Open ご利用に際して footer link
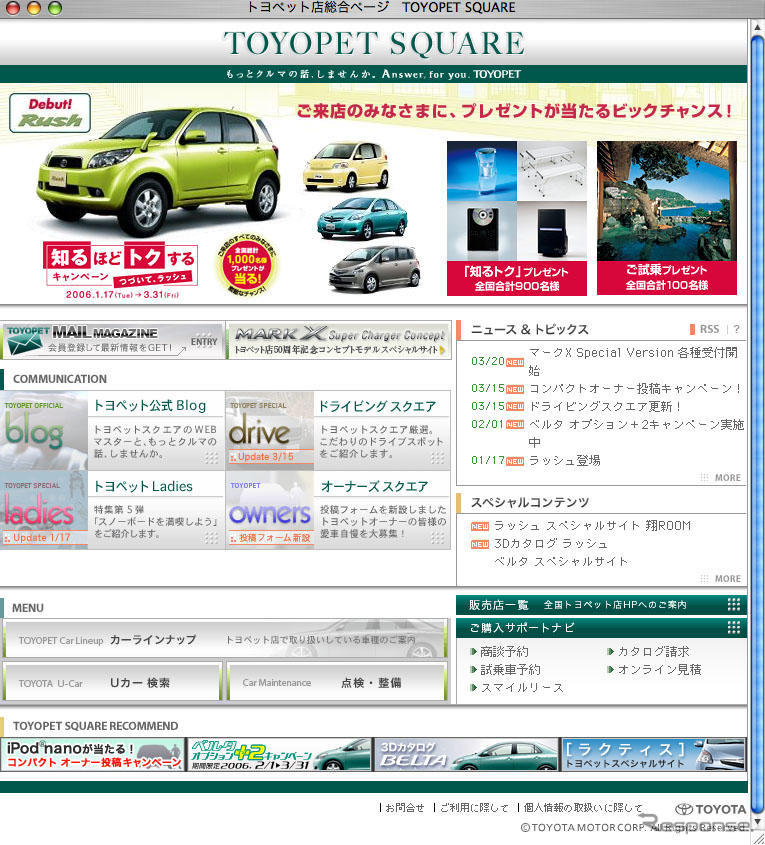The width and height of the screenshot is (765, 845). pyautogui.click(x=474, y=807)
